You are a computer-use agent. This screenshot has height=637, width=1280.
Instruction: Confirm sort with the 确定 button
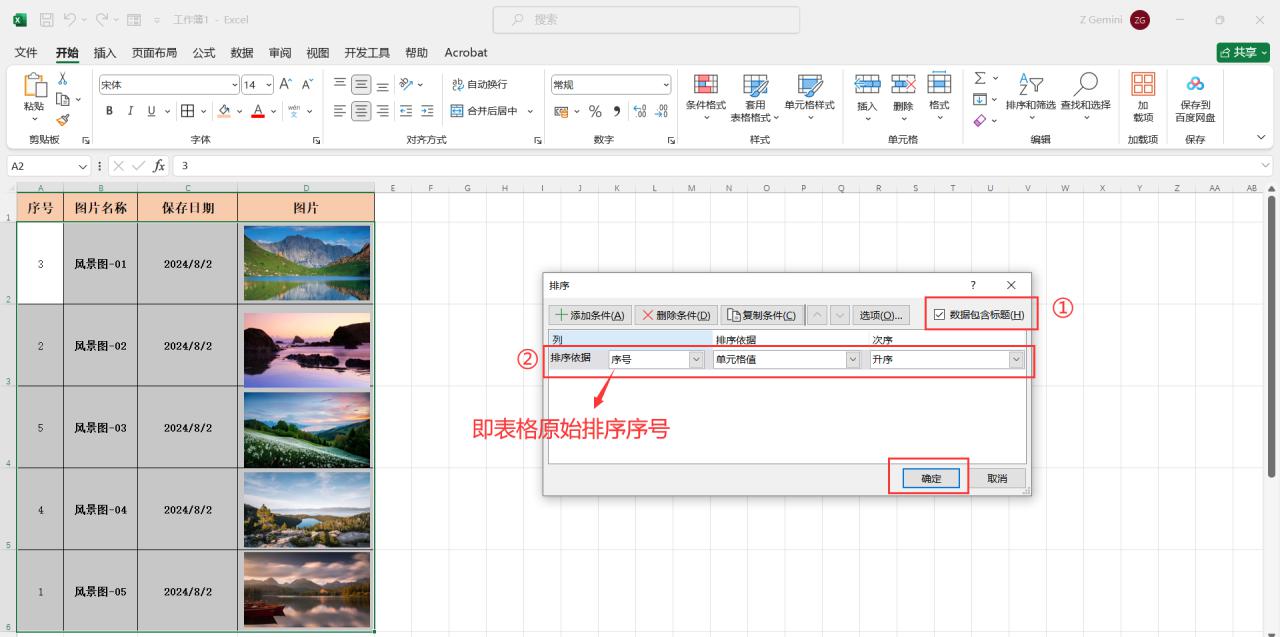click(x=930, y=478)
